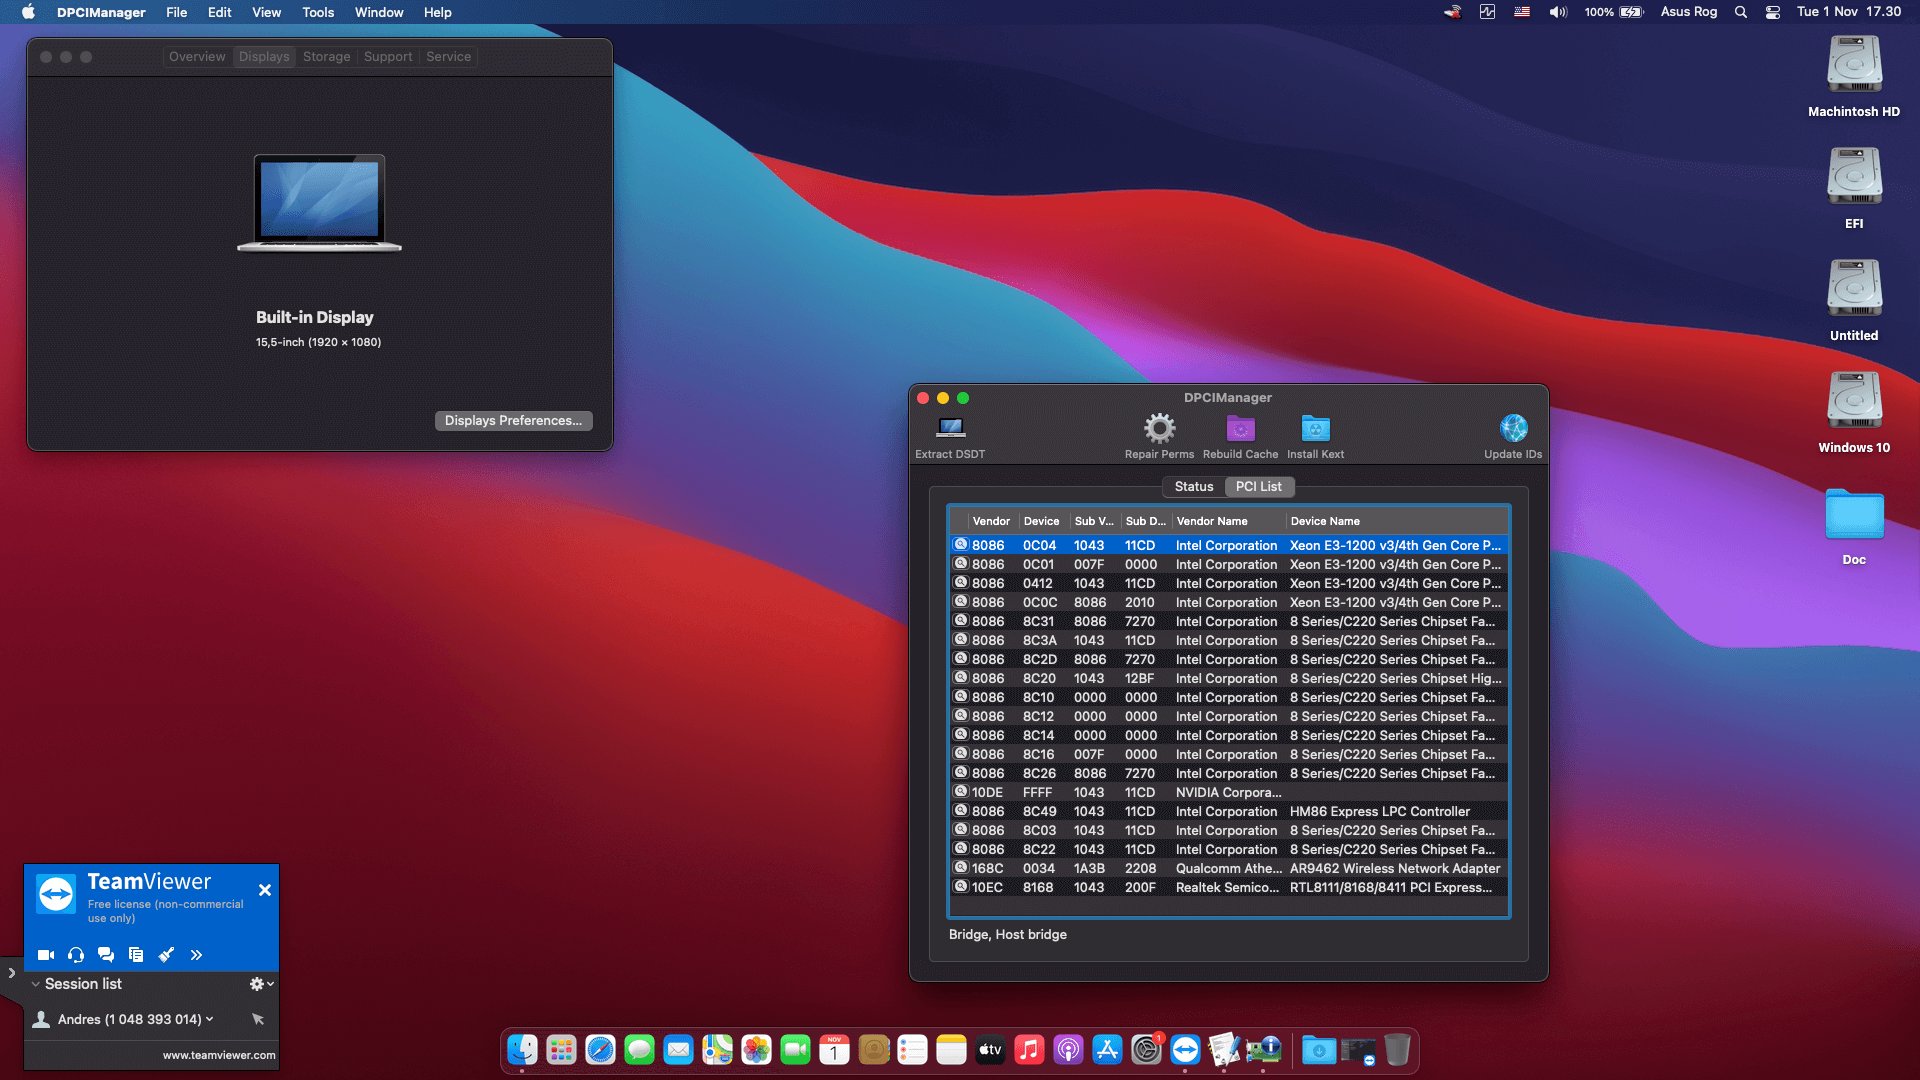Open Install Kext in DPCIManager
Viewport: 1920px width, 1080px height.
coord(1314,430)
